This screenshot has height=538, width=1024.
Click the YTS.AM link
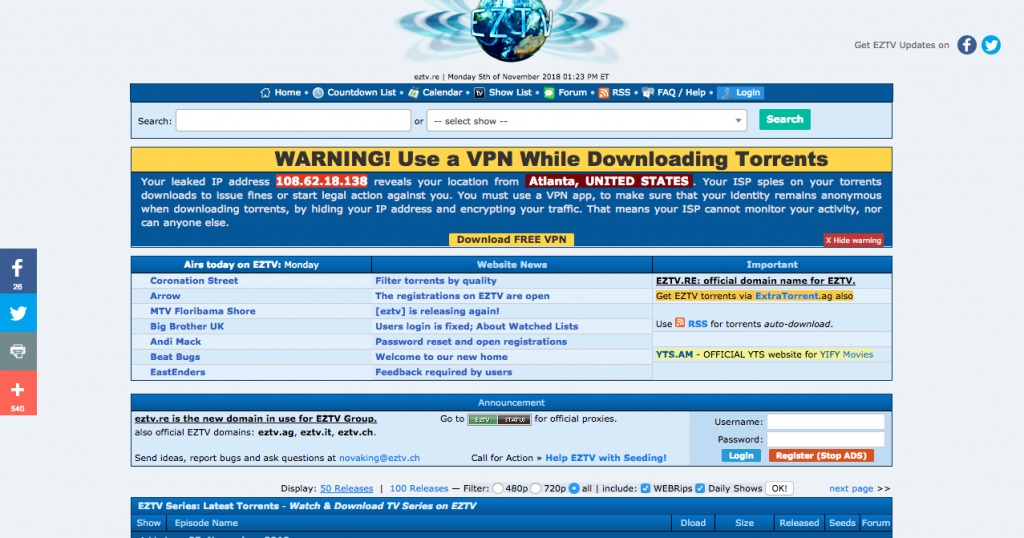(x=674, y=355)
